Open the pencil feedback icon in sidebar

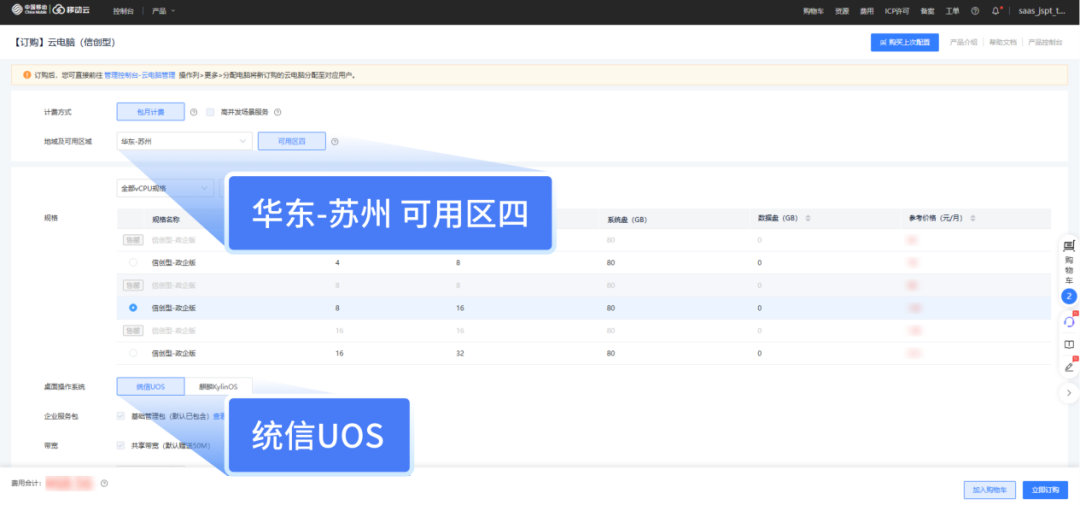[x=1069, y=367]
